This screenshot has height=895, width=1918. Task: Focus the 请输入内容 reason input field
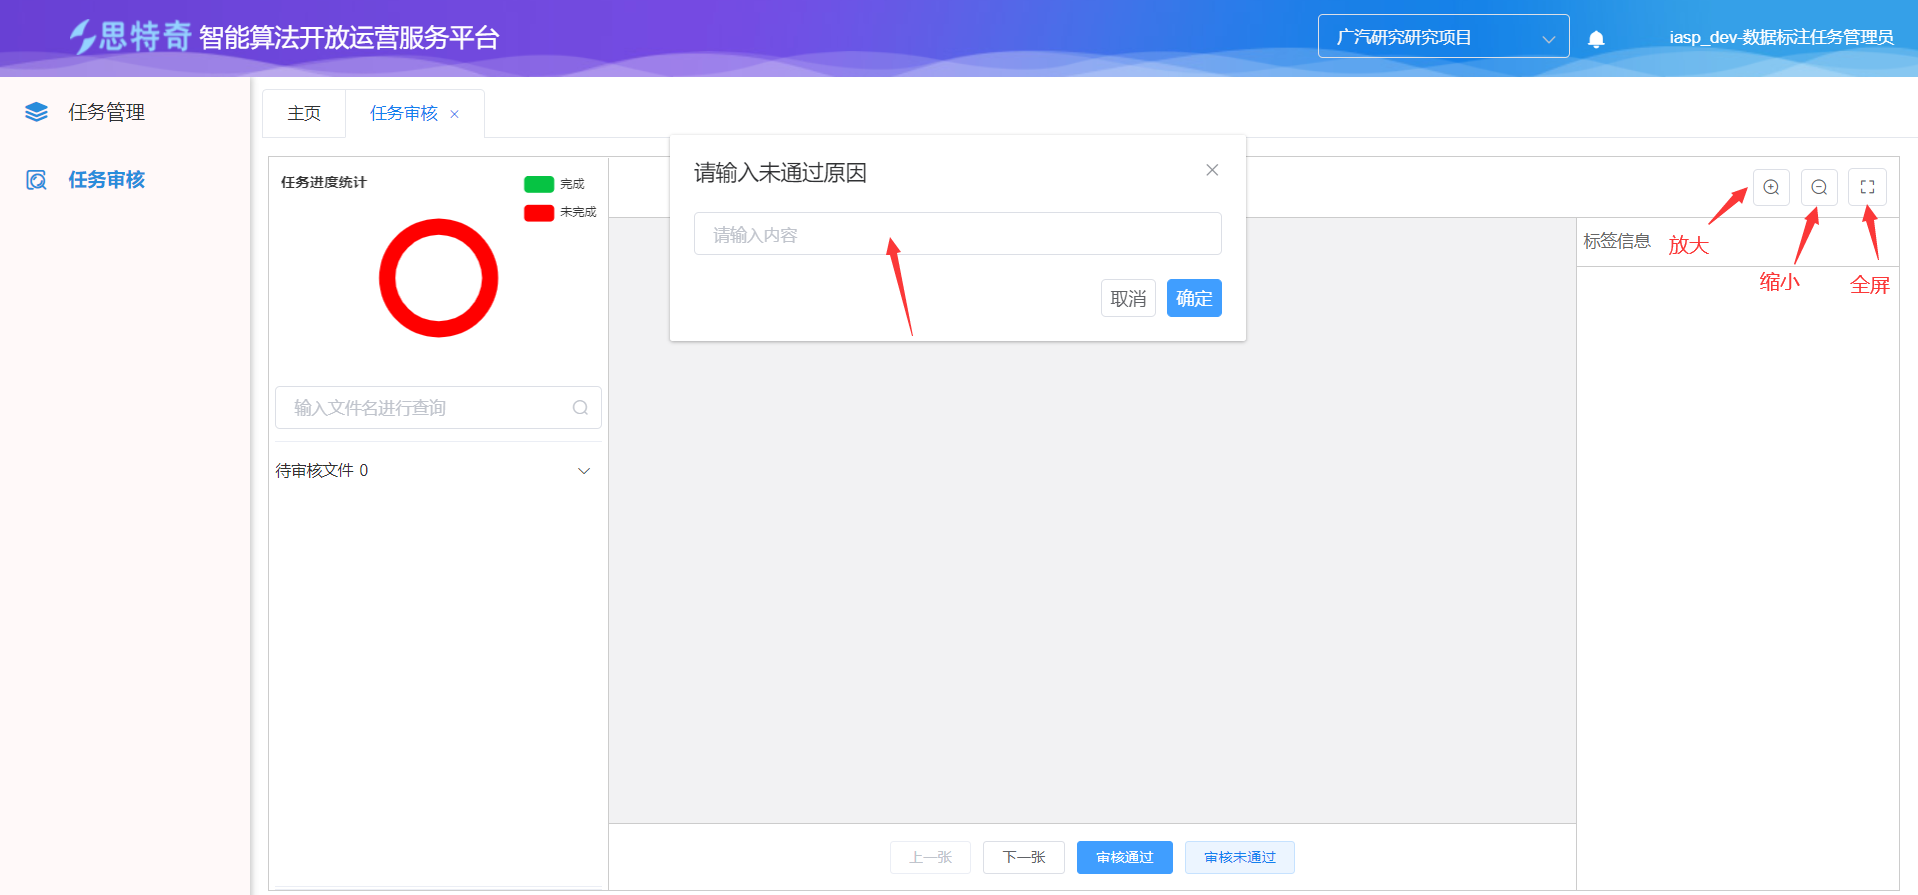click(x=956, y=234)
